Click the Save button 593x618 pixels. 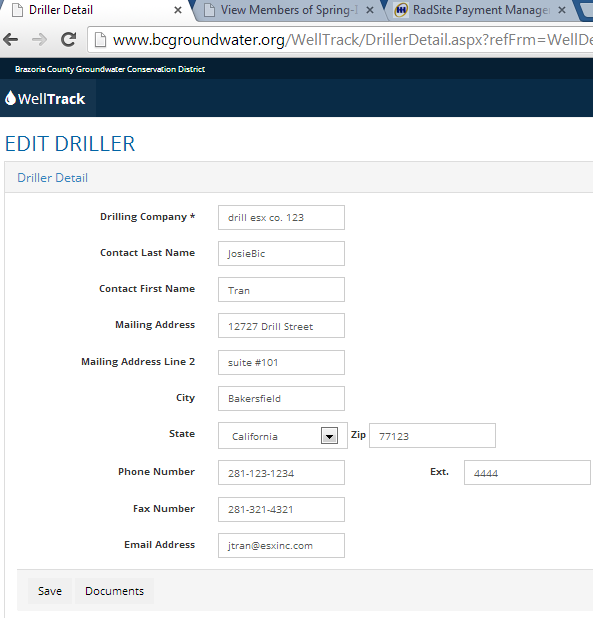[50, 591]
